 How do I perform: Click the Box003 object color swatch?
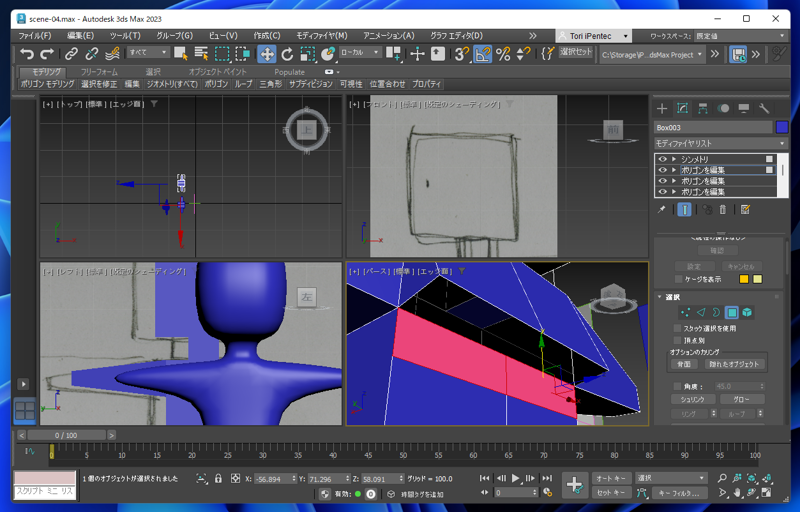pos(782,127)
